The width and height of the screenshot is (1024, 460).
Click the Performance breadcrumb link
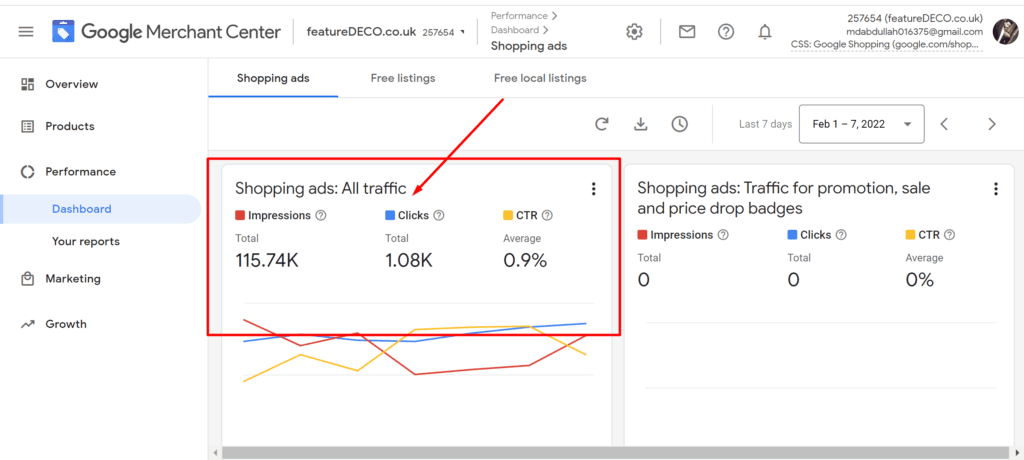519,15
